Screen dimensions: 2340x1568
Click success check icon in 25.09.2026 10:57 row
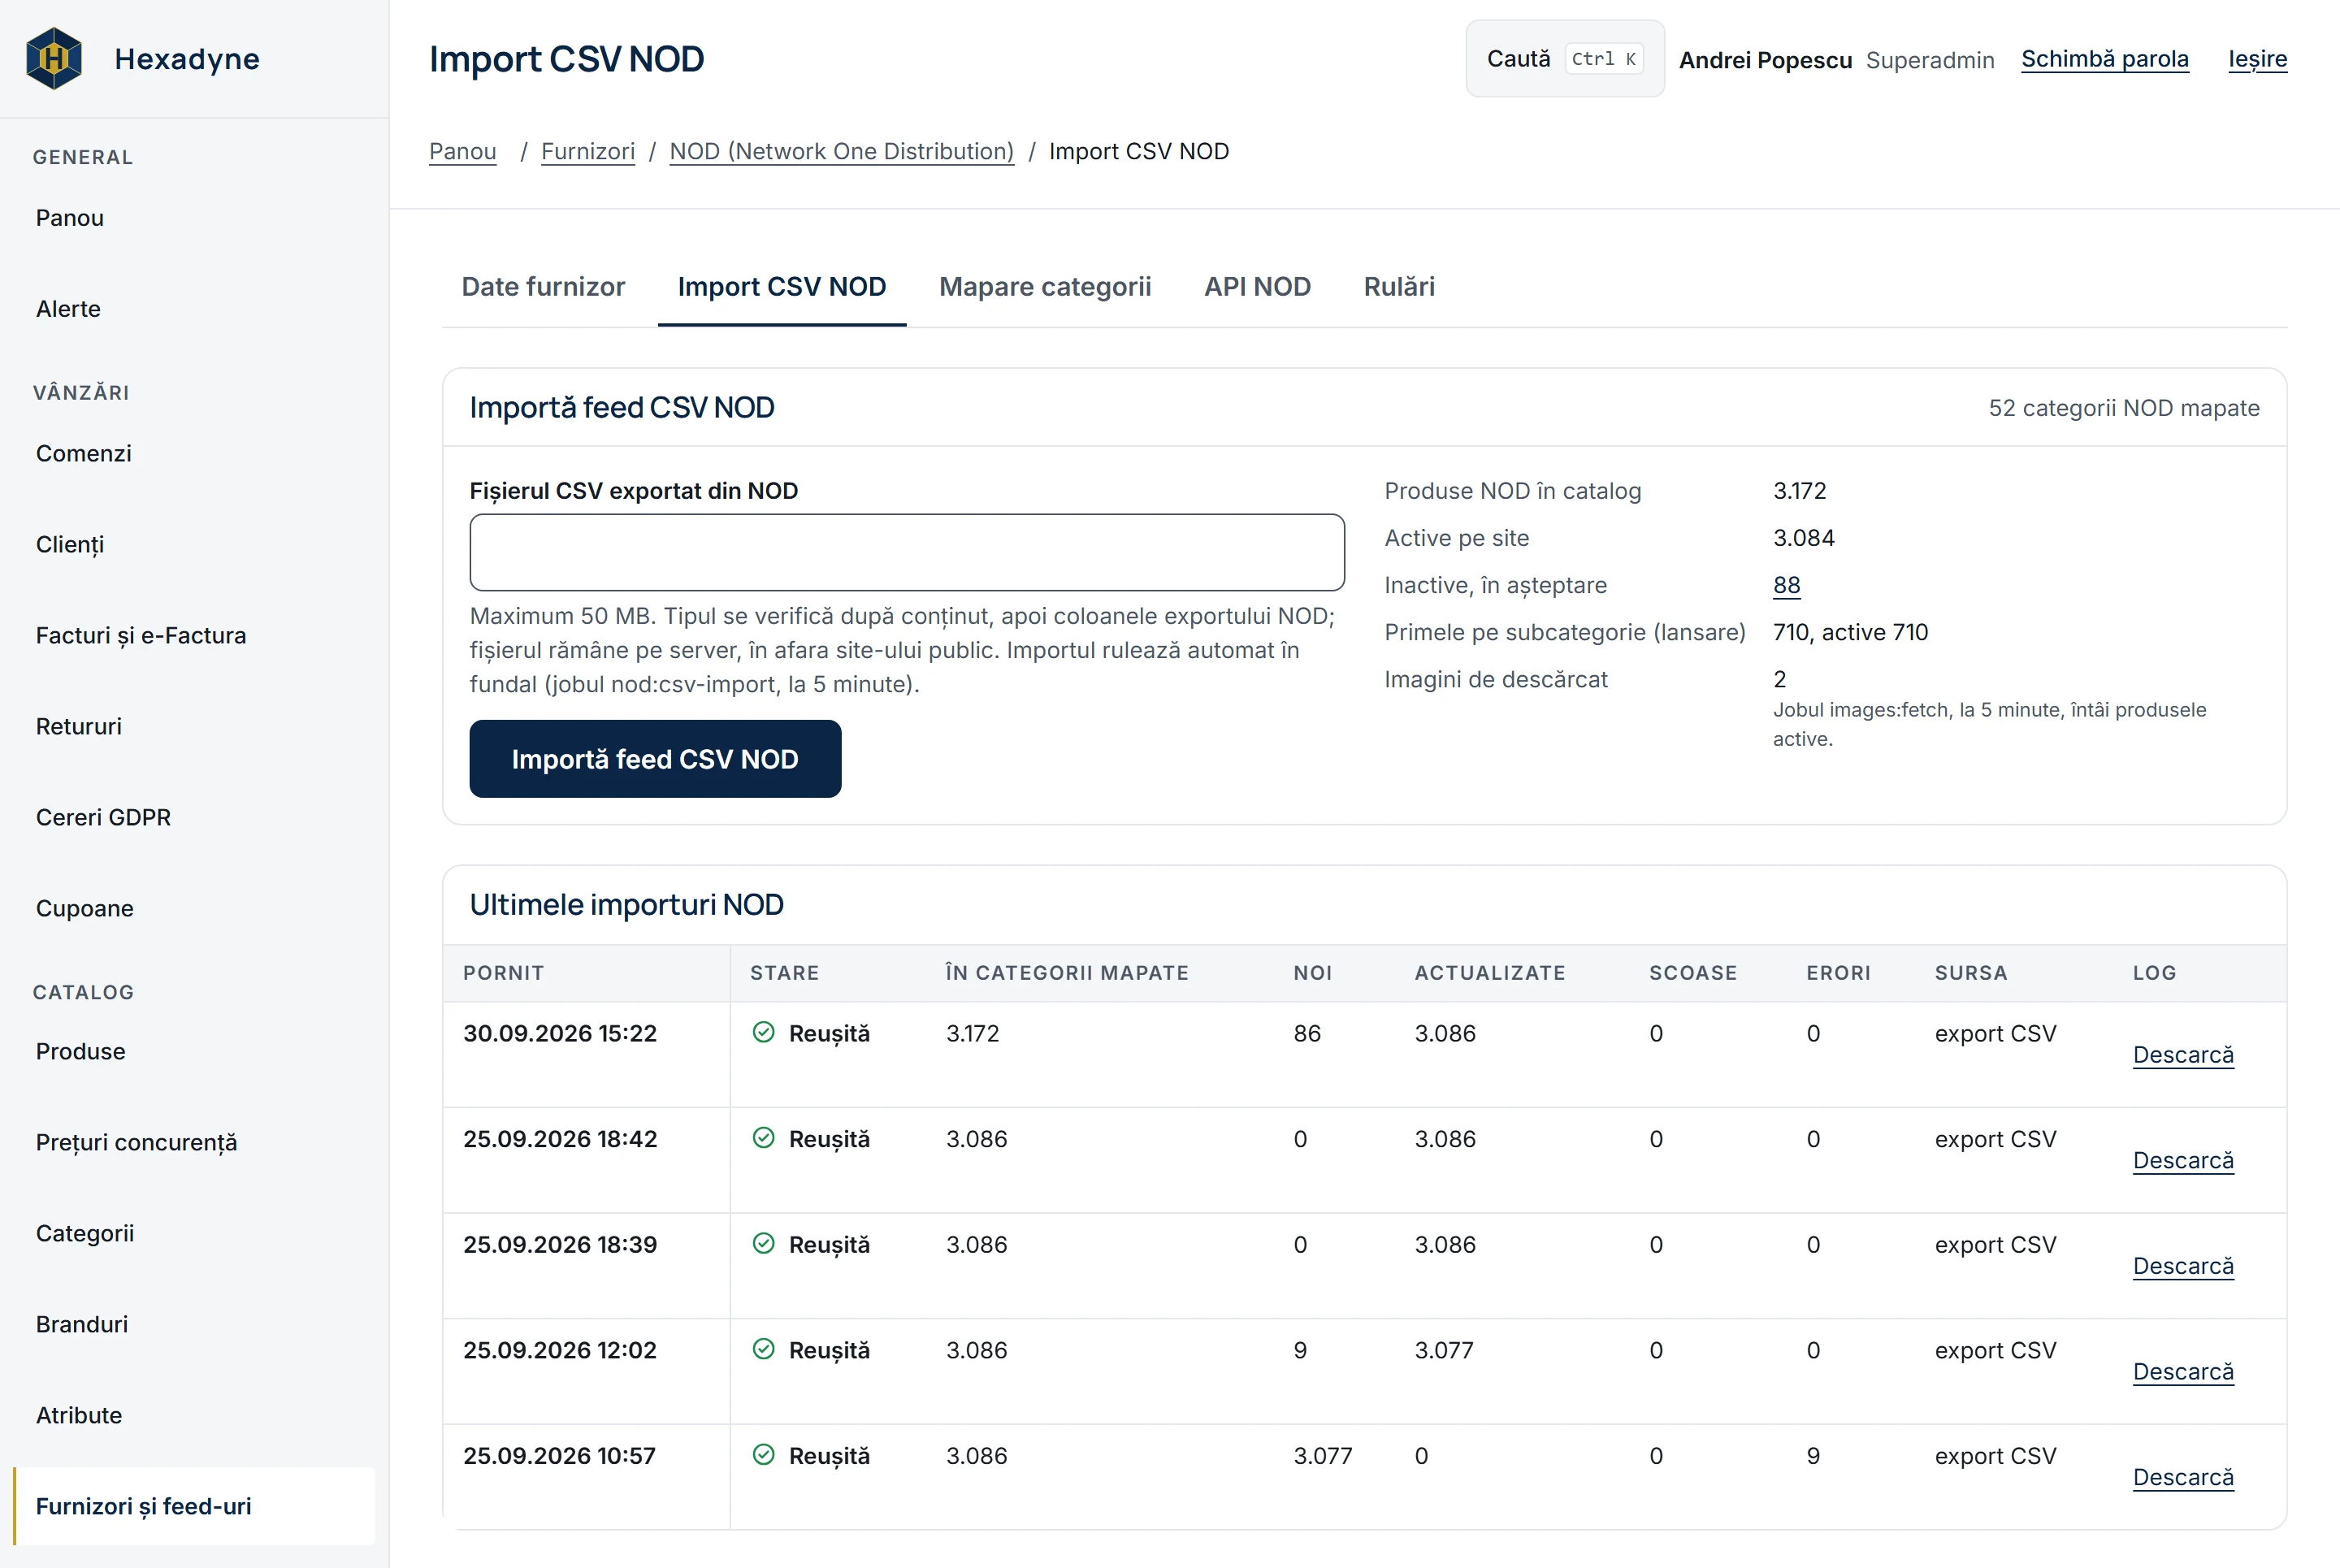pos(763,1454)
